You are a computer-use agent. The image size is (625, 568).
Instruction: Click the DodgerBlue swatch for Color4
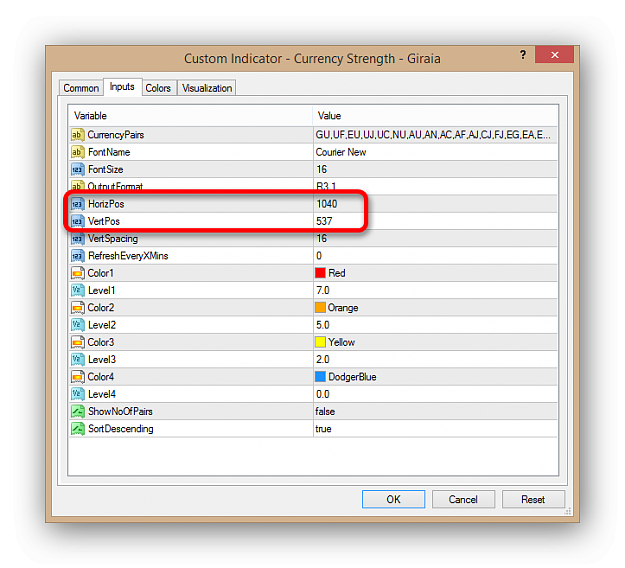coord(320,377)
